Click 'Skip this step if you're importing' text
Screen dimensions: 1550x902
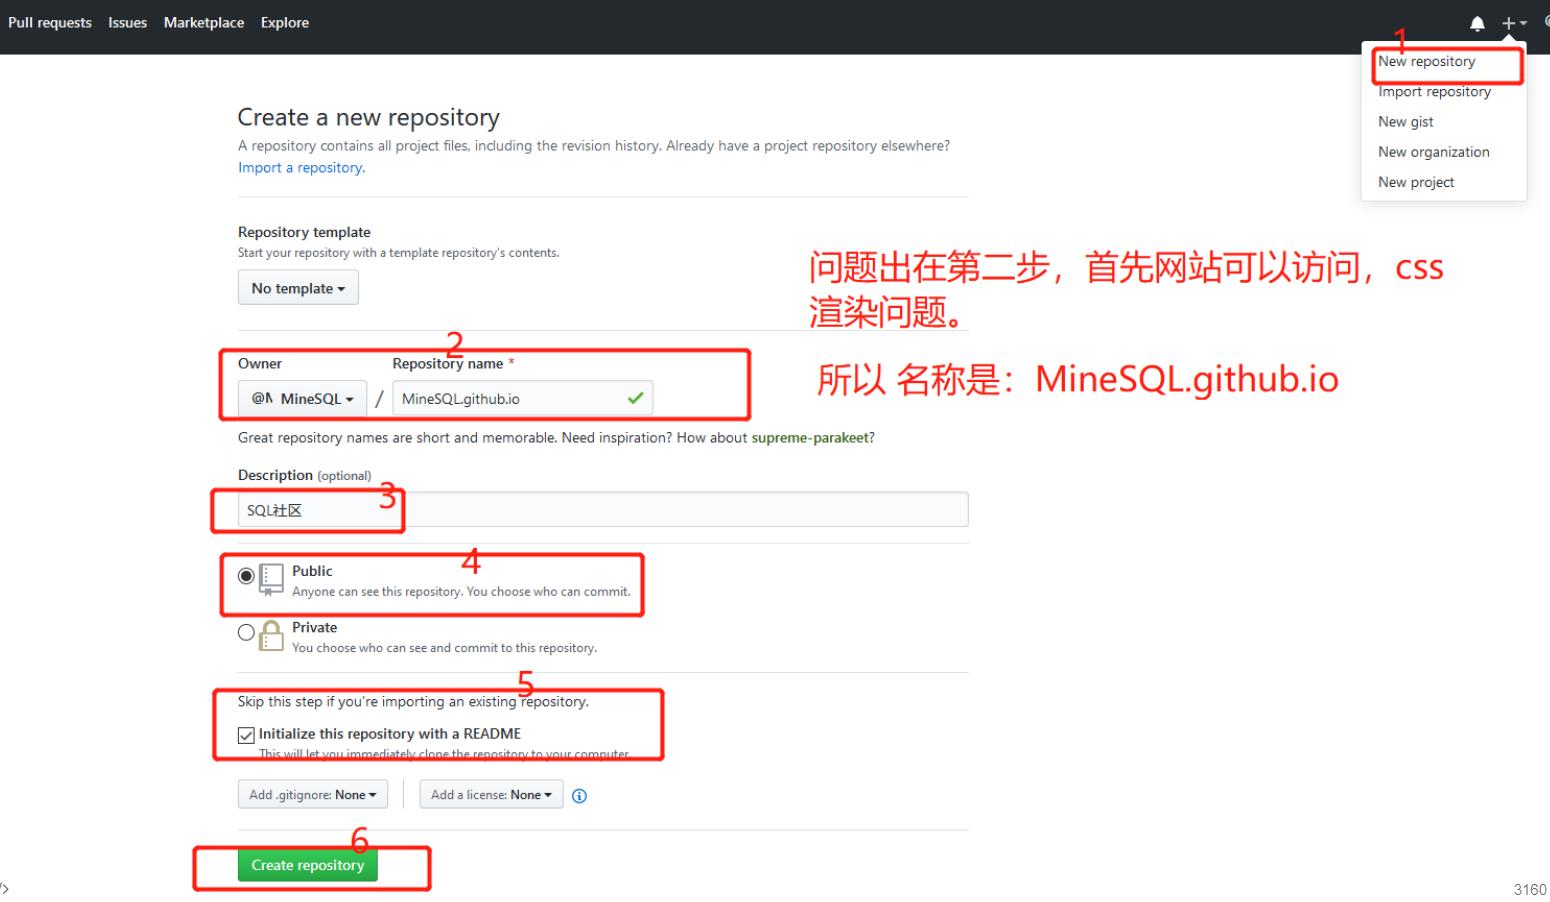coord(413,701)
